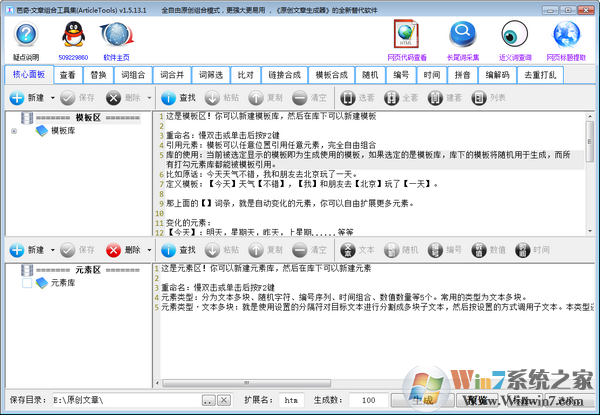Switch to the 模板合成 tab
This screenshot has width=600, height=415.
coord(331,75)
